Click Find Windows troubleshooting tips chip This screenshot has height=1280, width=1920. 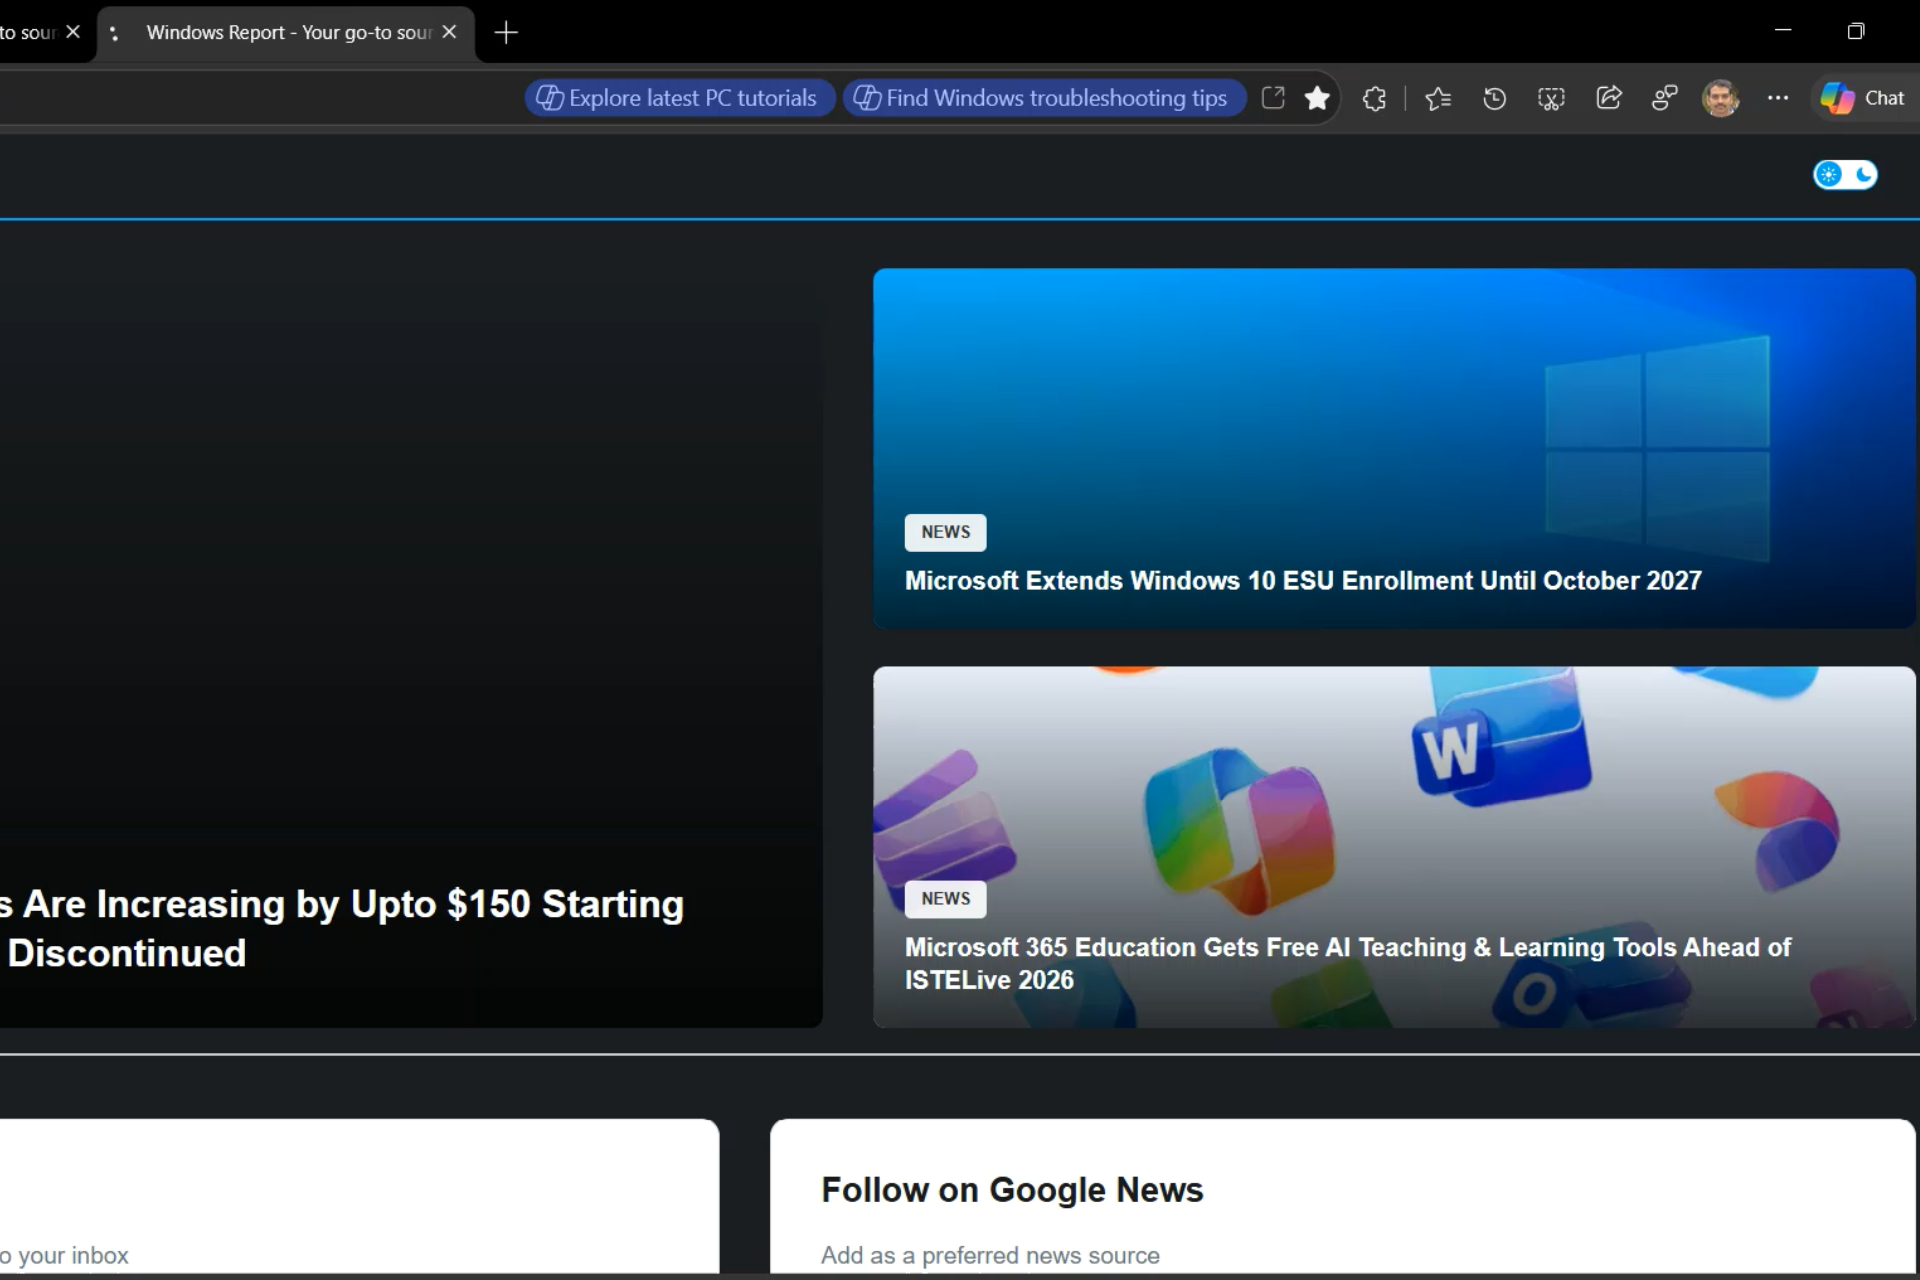click(x=1044, y=98)
